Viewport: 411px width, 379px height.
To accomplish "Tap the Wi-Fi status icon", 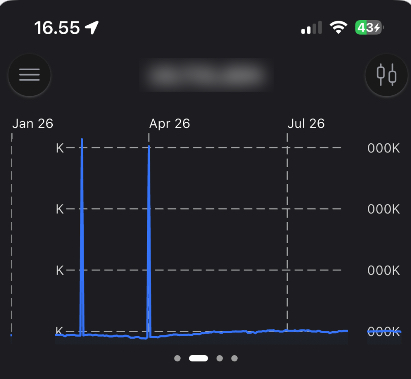I will [x=338, y=27].
